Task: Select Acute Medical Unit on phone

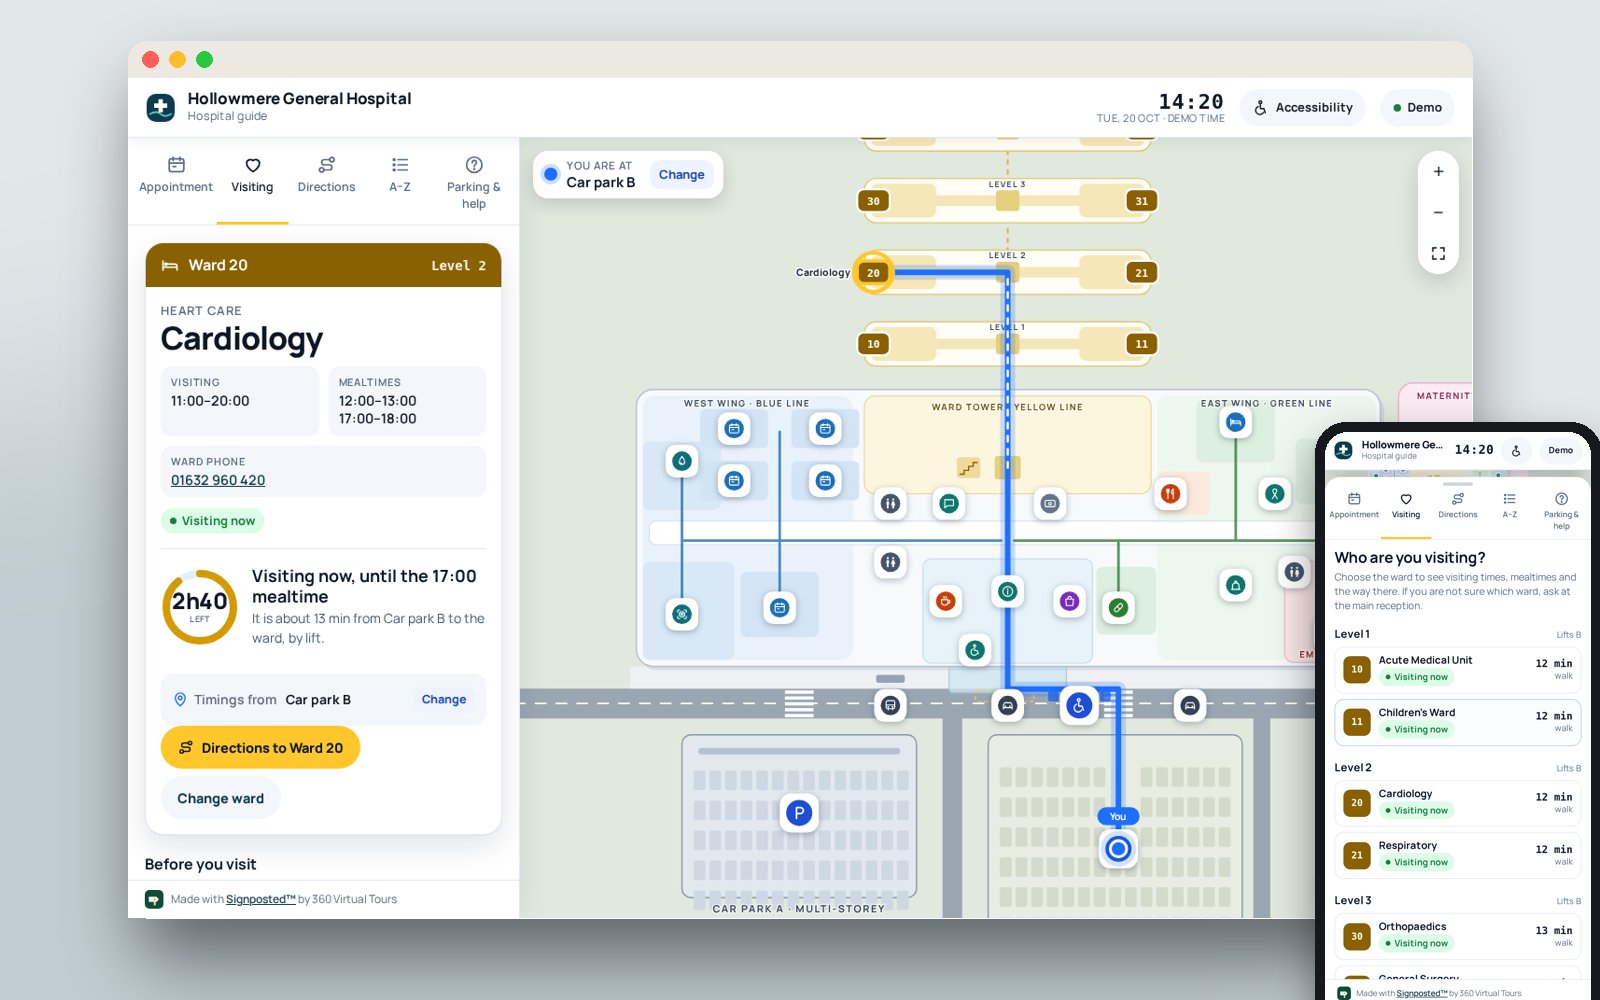Action: pyautogui.click(x=1457, y=669)
